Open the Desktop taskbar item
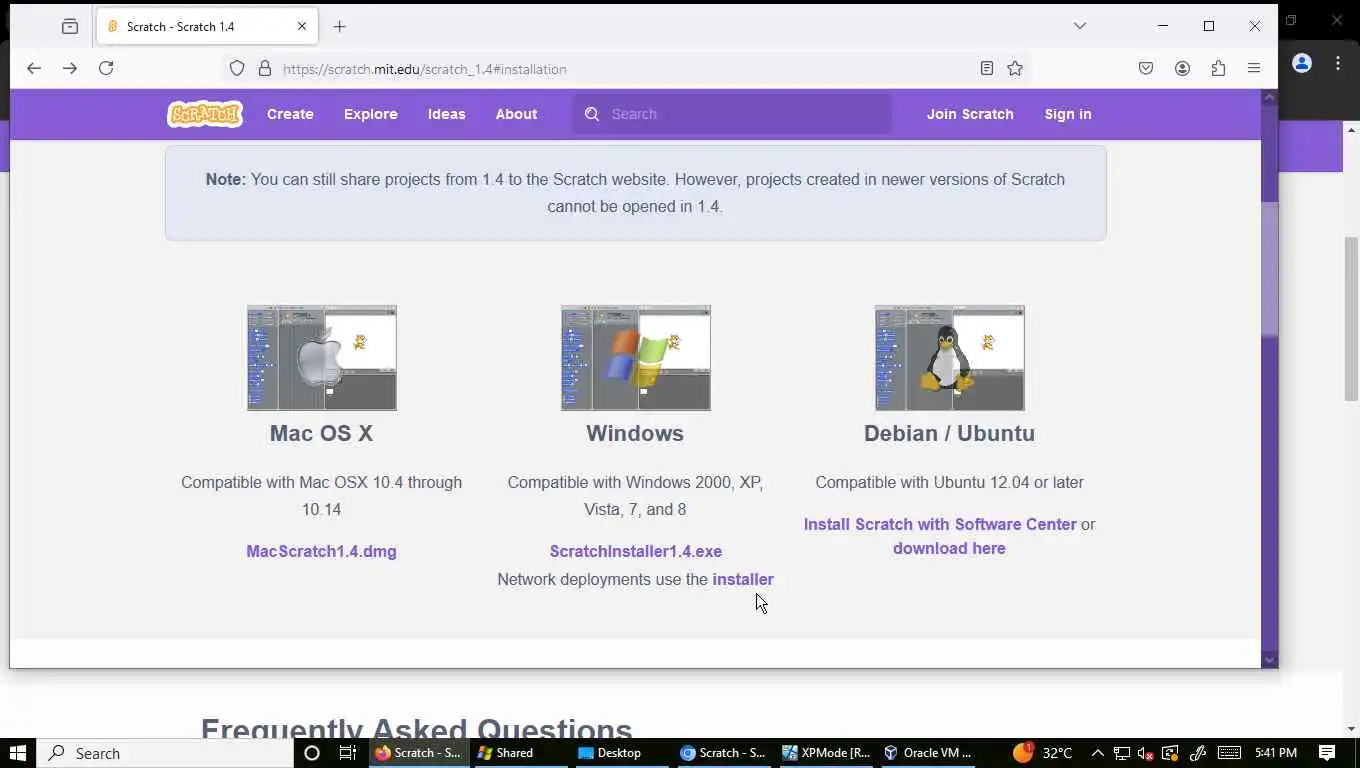1360x768 pixels. (x=620, y=753)
